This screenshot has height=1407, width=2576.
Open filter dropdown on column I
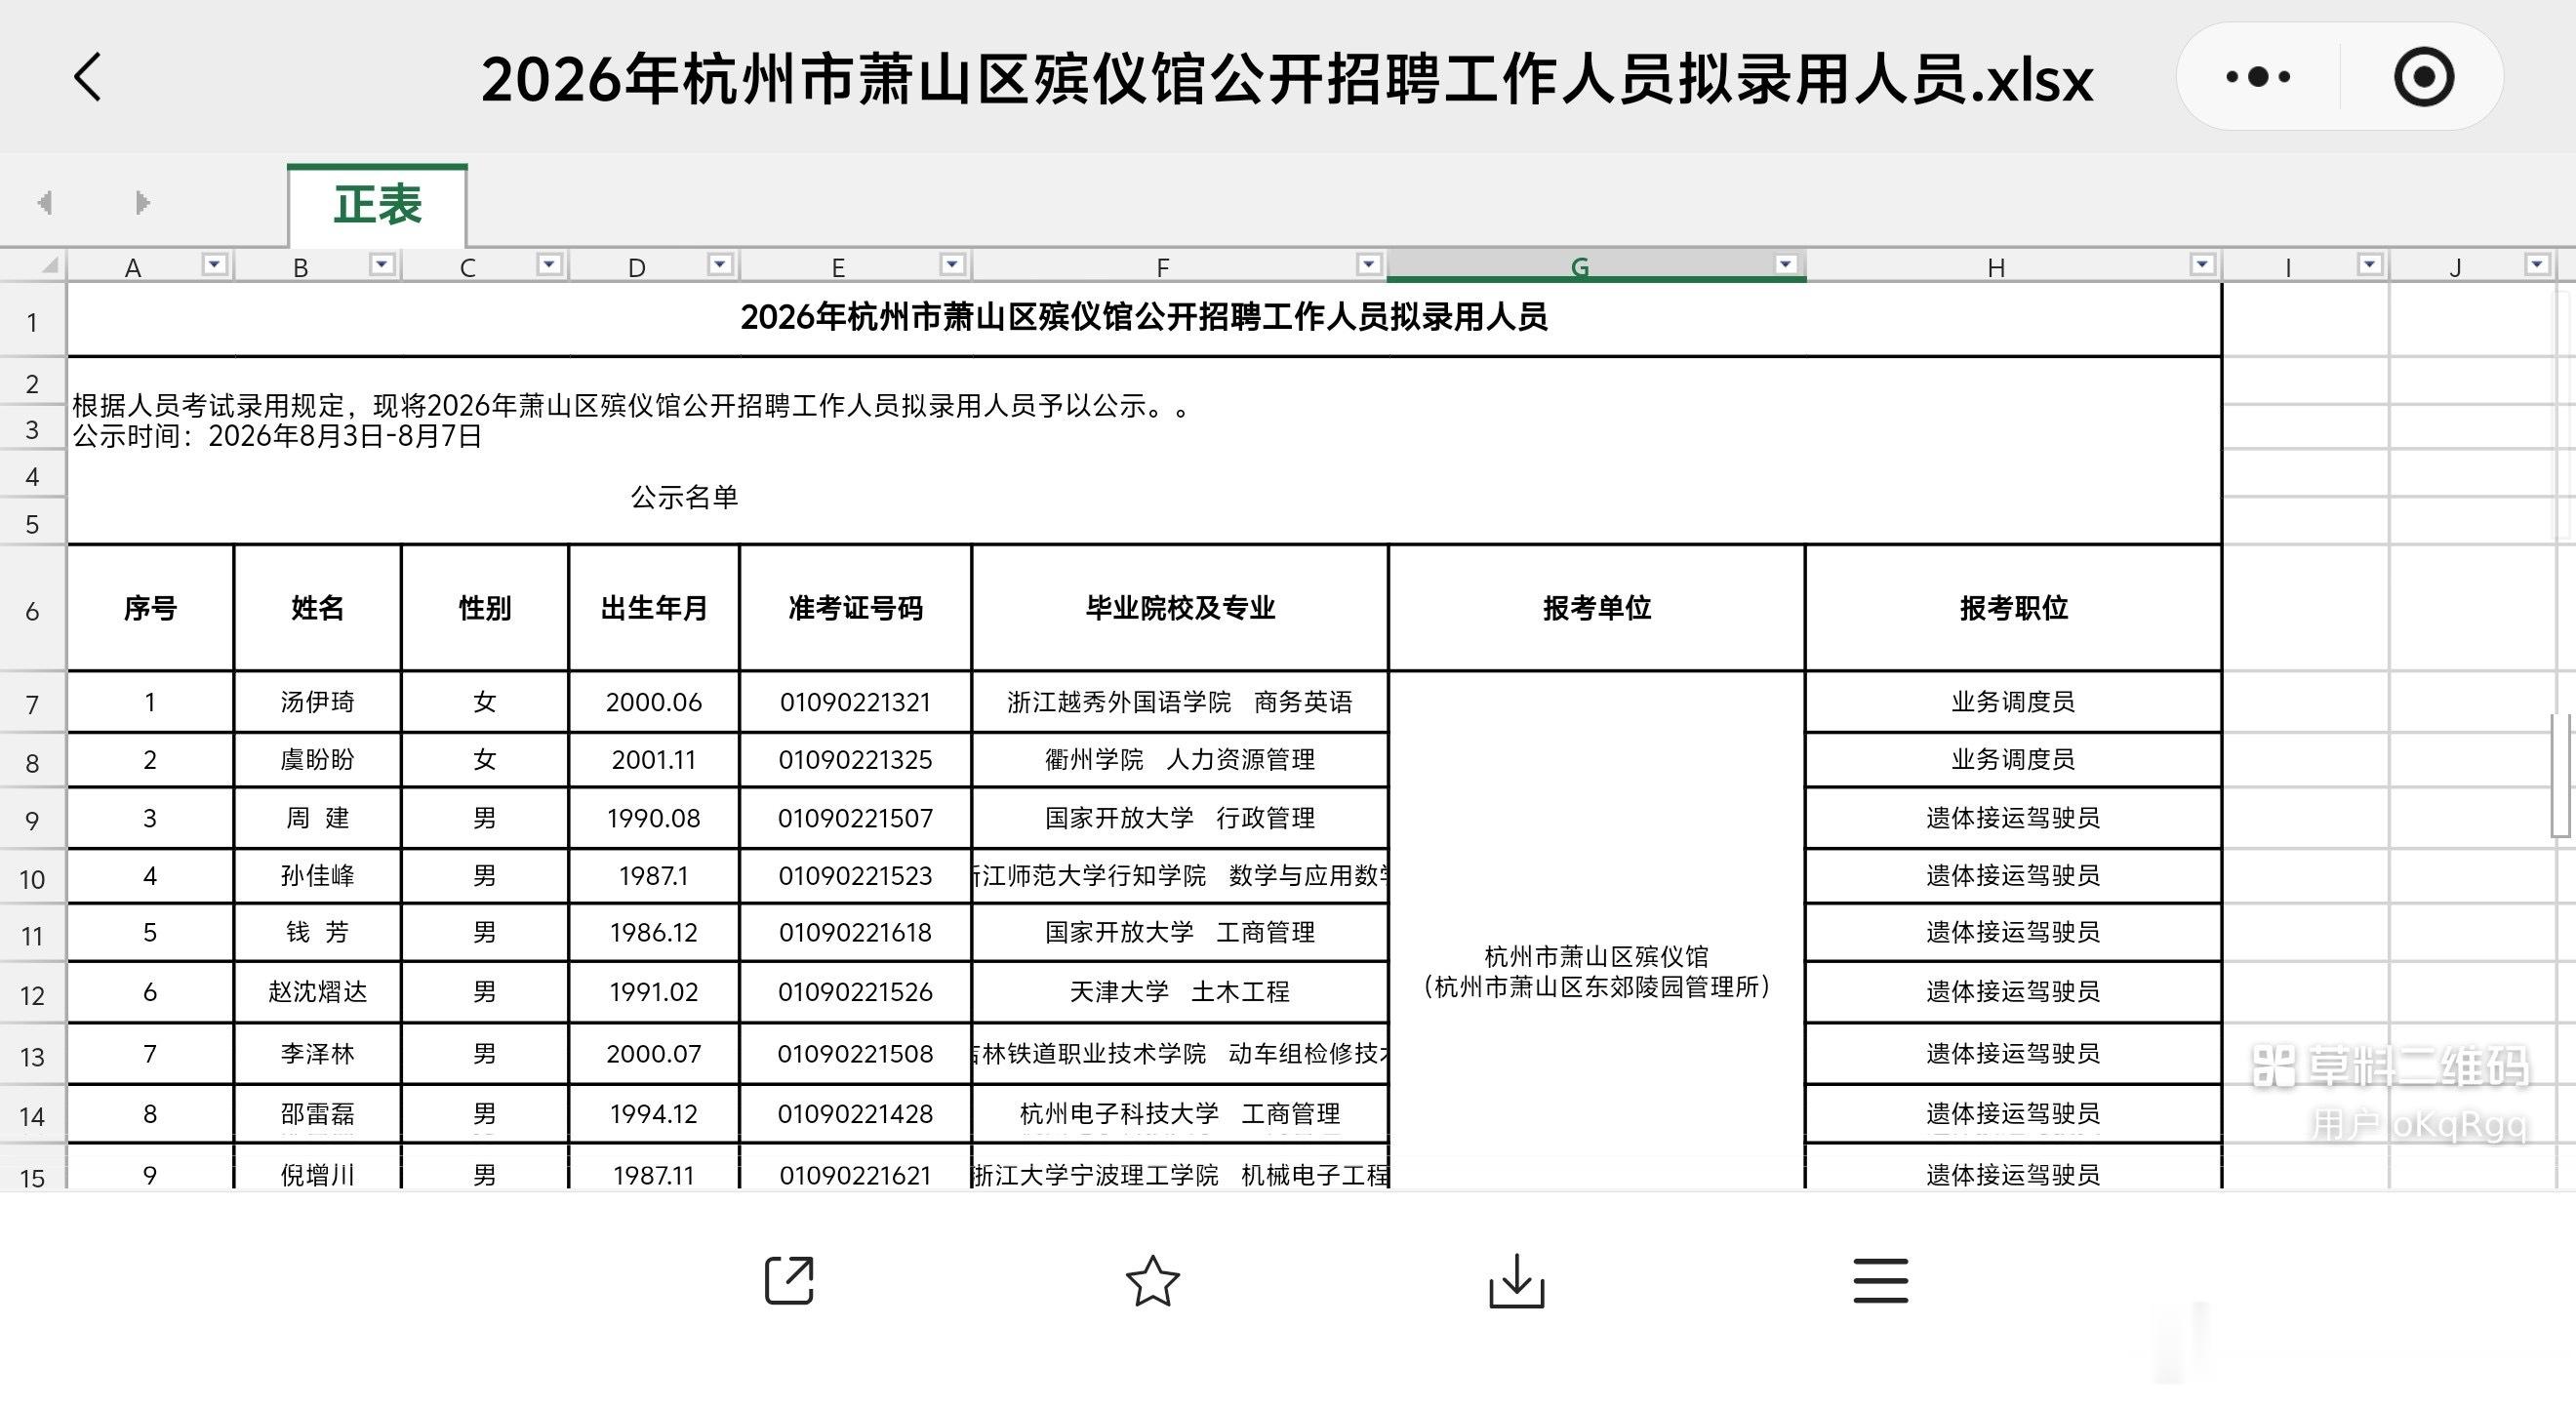coord(2369,265)
